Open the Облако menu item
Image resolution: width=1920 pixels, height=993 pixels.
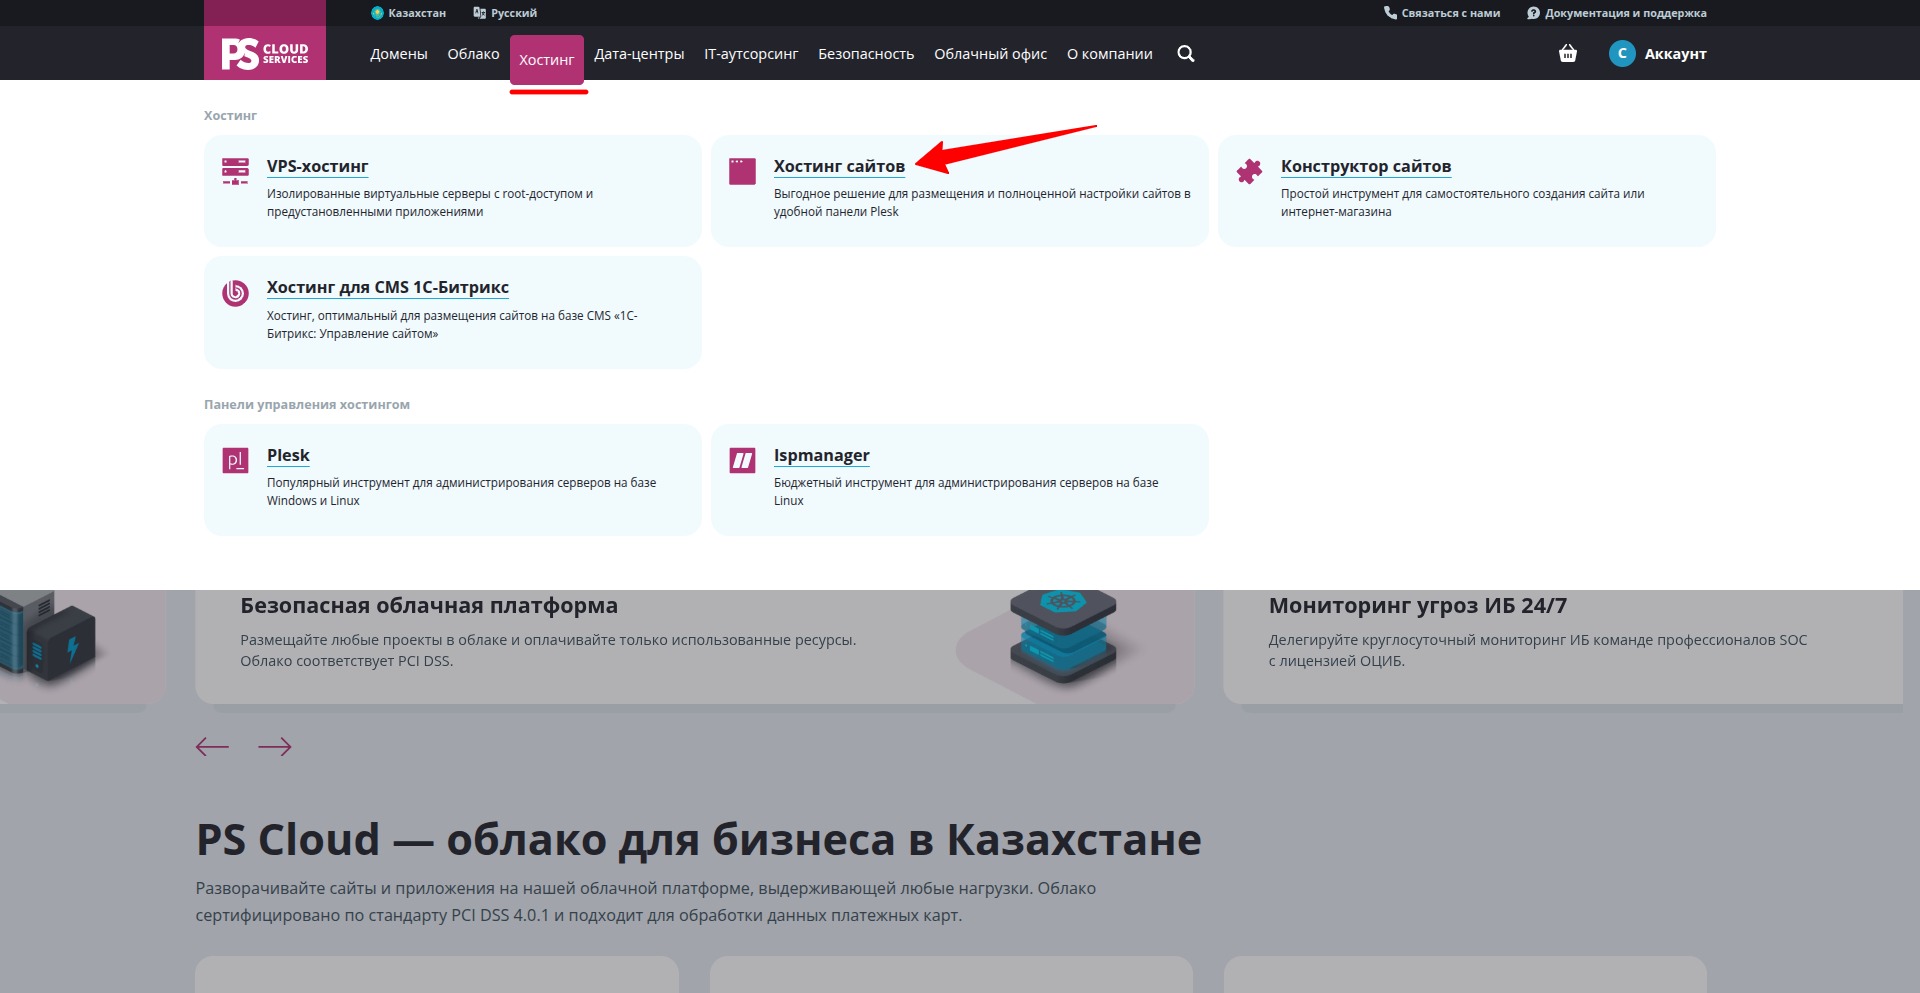473,54
